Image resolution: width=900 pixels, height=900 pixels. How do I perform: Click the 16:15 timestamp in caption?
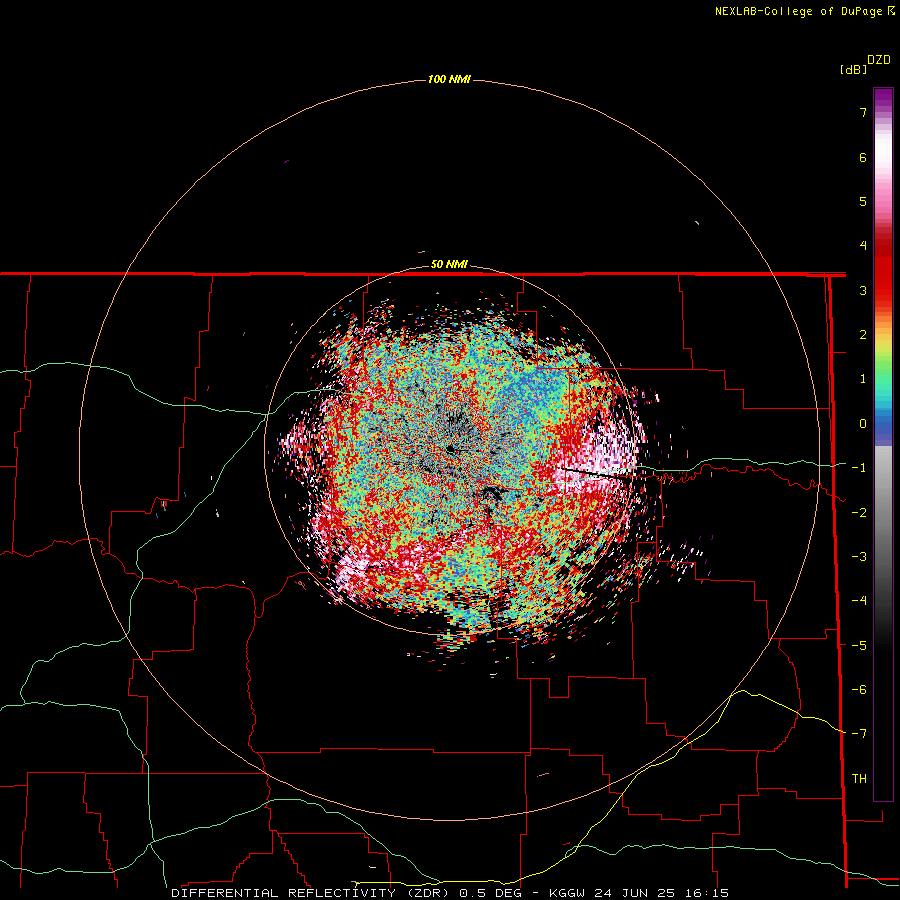pyautogui.click(x=707, y=893)
